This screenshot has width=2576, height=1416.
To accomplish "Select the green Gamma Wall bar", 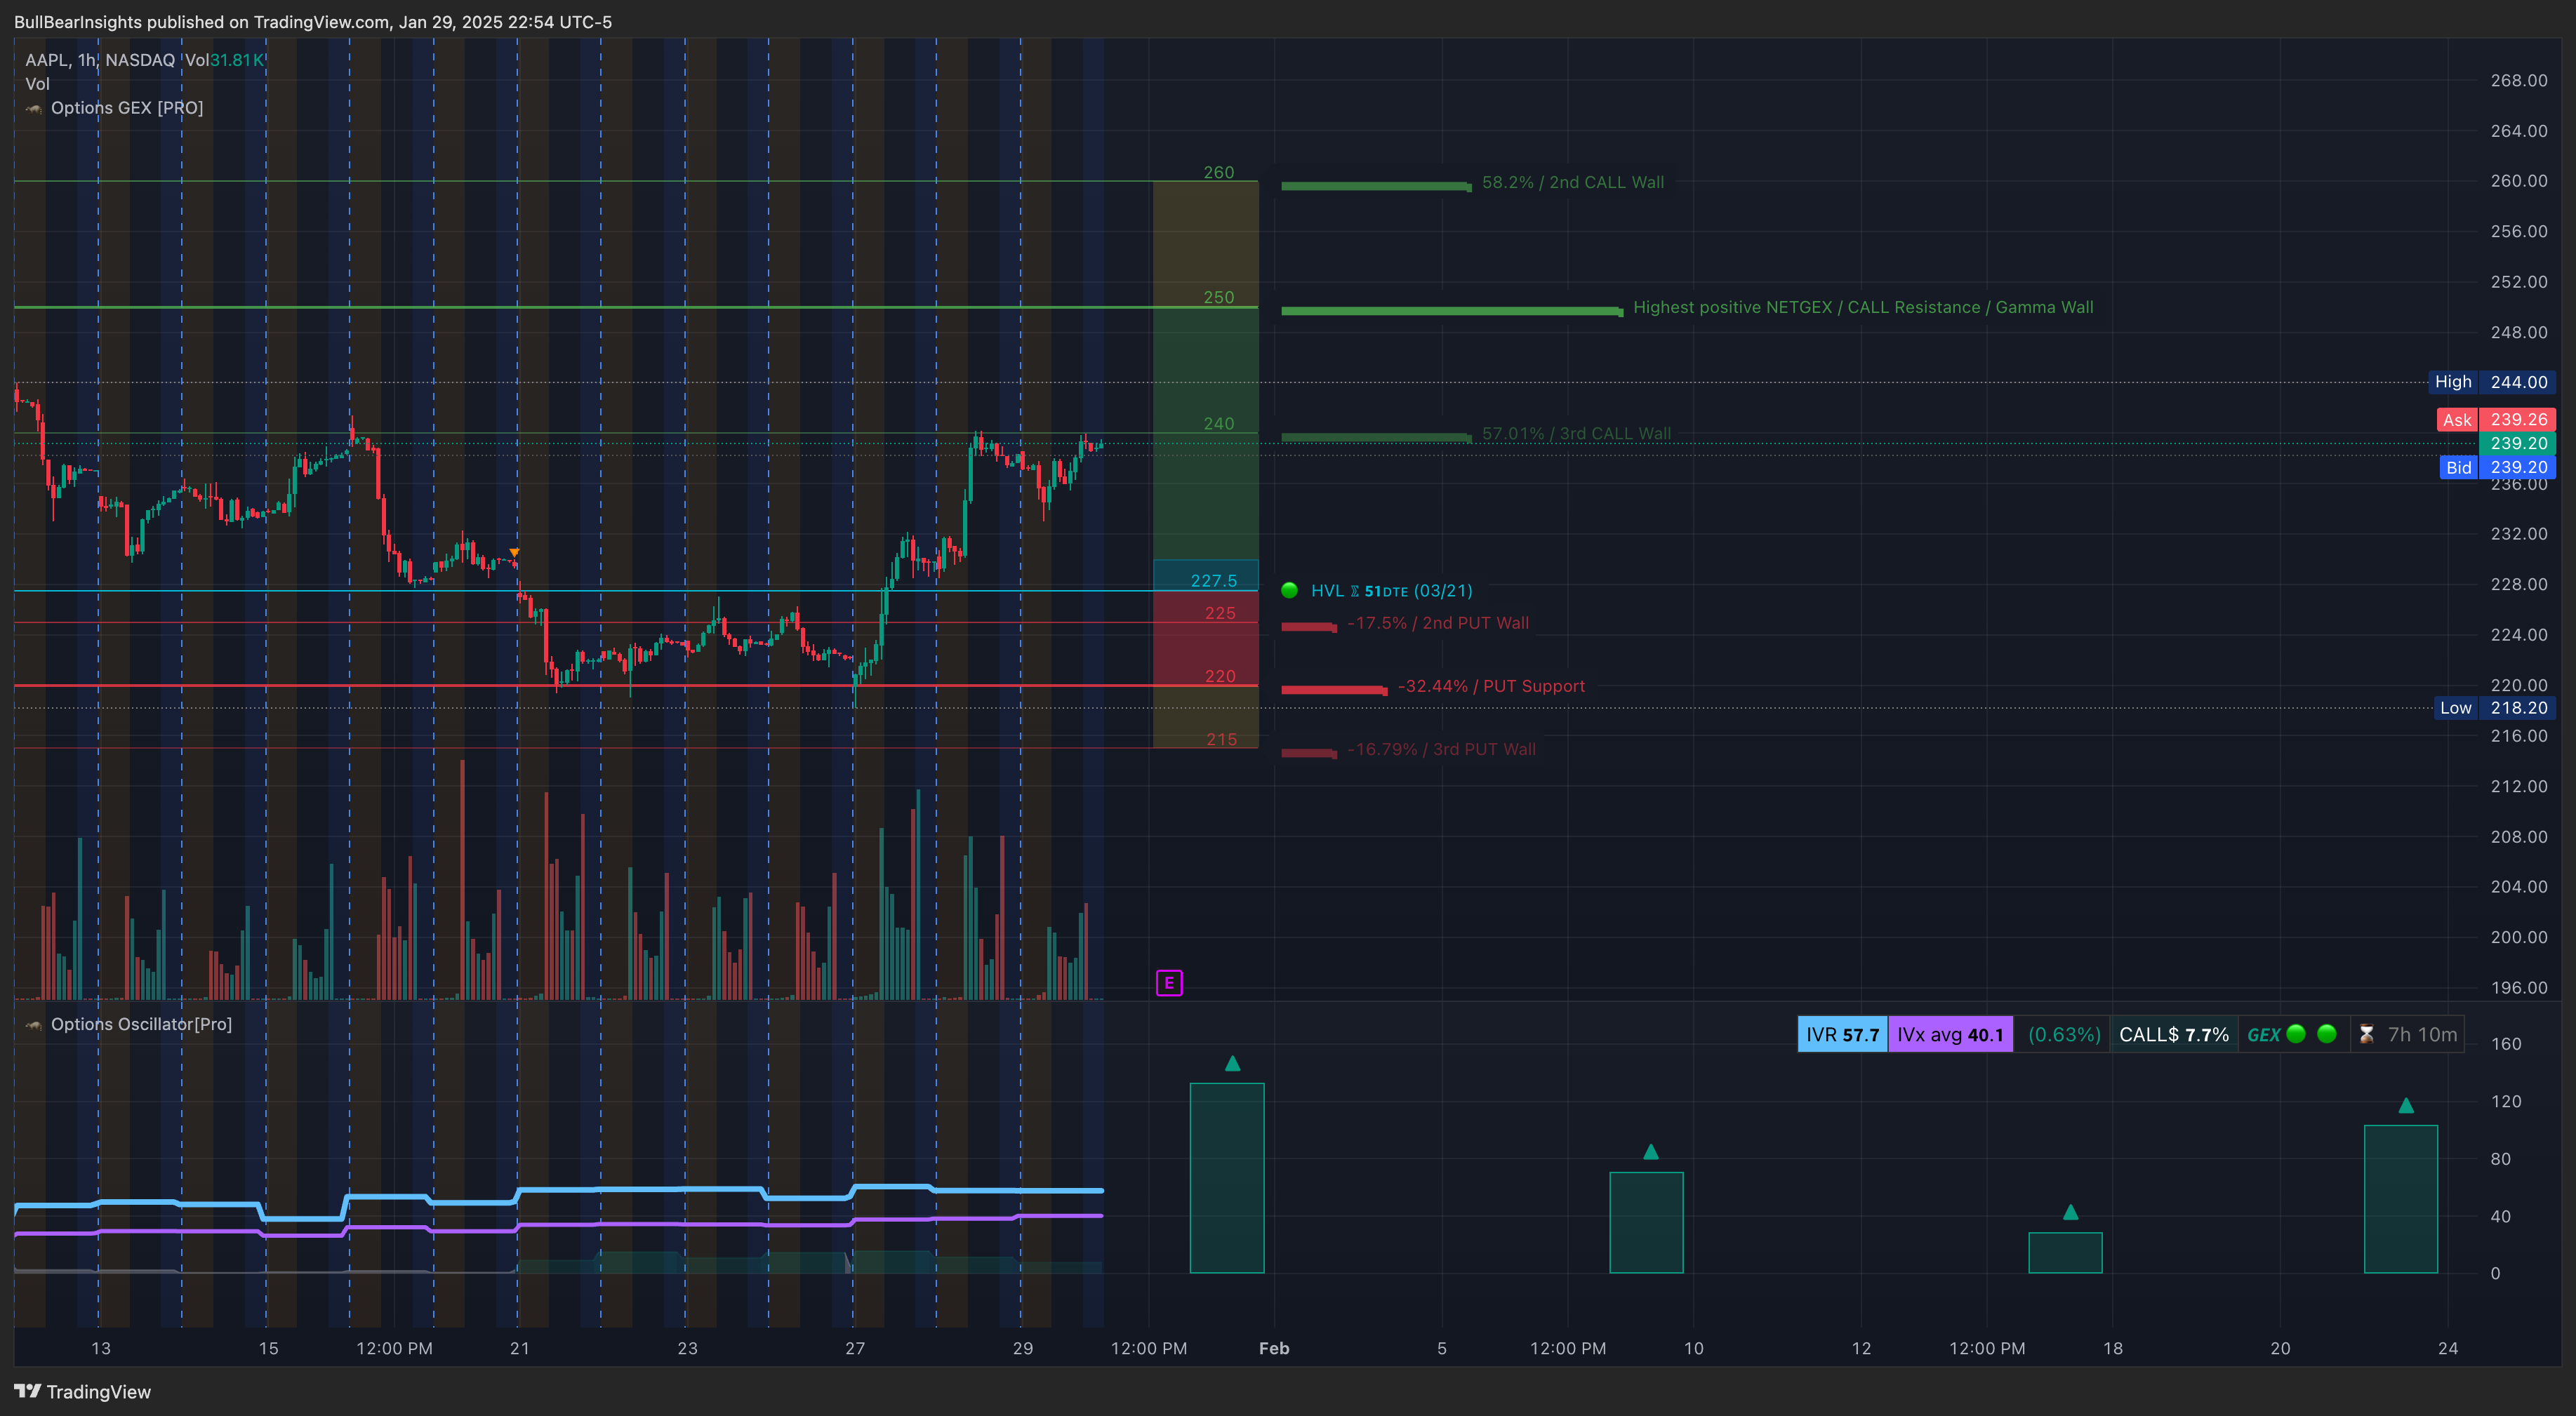I will (x=1452, y=311).
